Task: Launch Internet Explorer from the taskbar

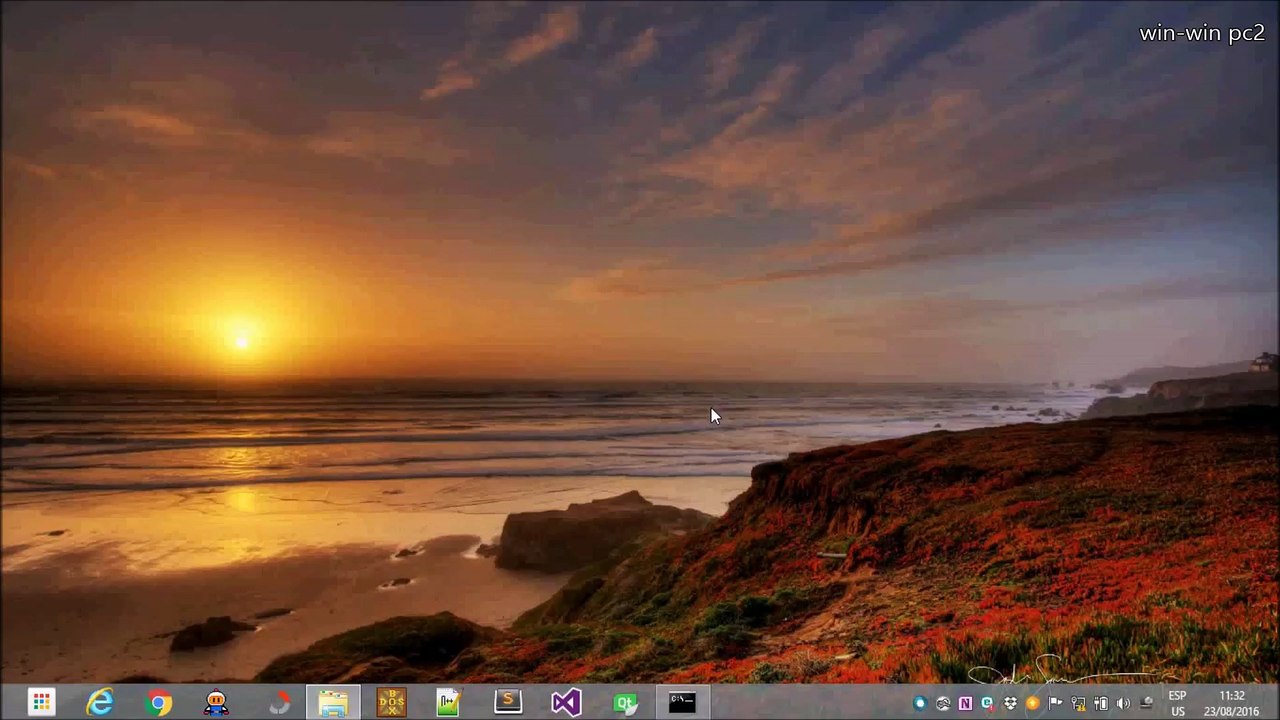Action: click(x=99, y=703)
